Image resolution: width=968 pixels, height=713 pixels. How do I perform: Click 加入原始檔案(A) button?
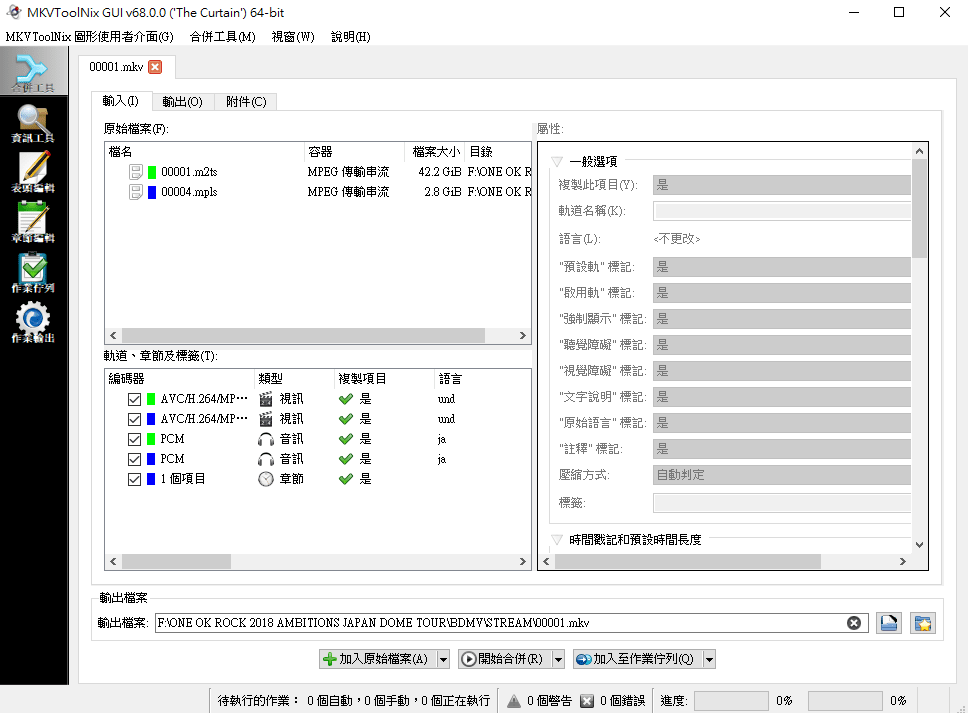click(378, 659)
